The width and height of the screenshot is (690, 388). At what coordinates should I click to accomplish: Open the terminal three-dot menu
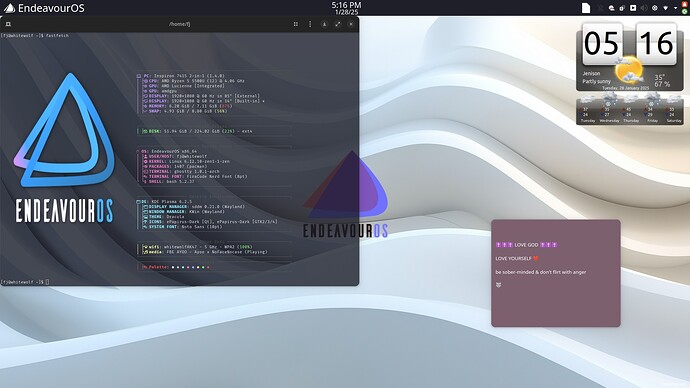click(310, 24)
